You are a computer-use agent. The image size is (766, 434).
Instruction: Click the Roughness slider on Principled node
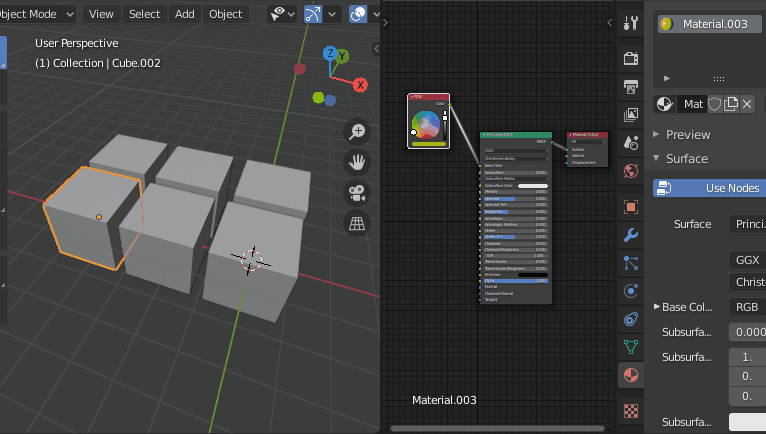515,212
